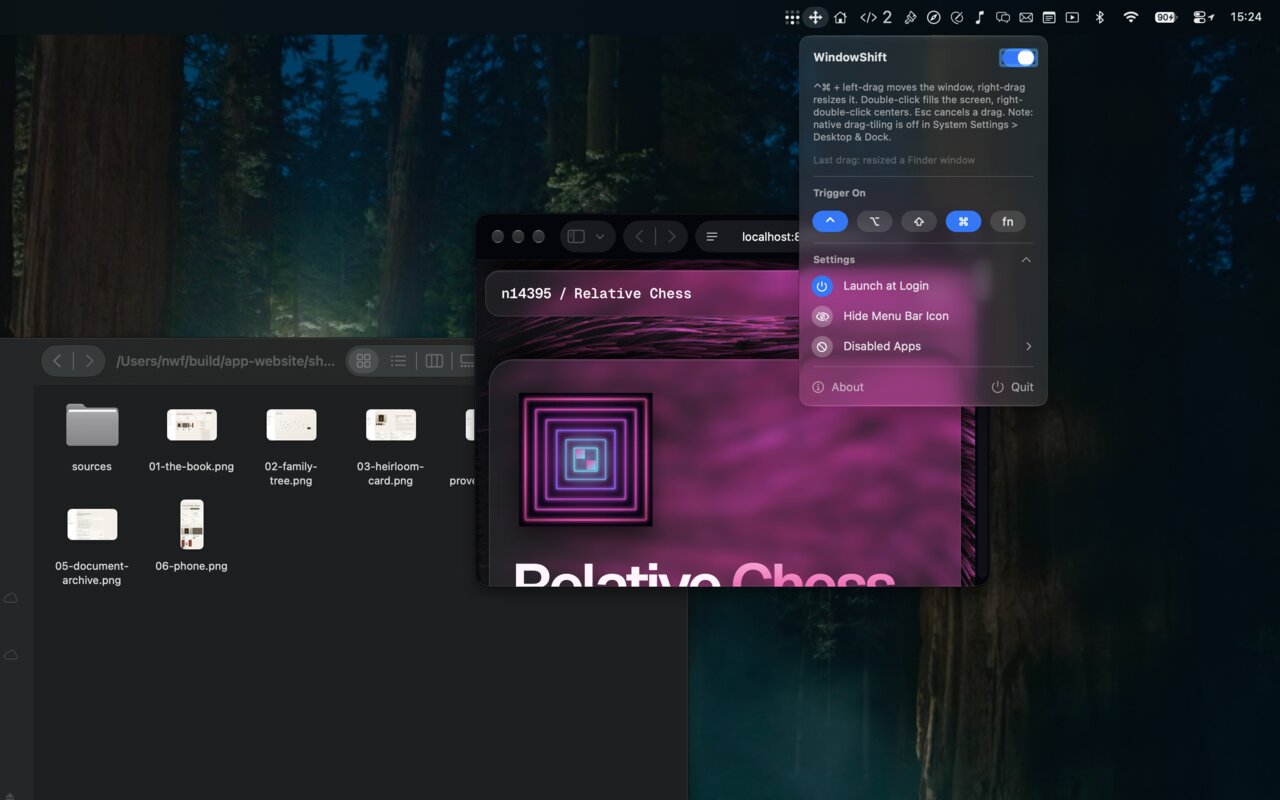
Task: Open the mail envelope menu bar icon
Action: [1026, 17]
